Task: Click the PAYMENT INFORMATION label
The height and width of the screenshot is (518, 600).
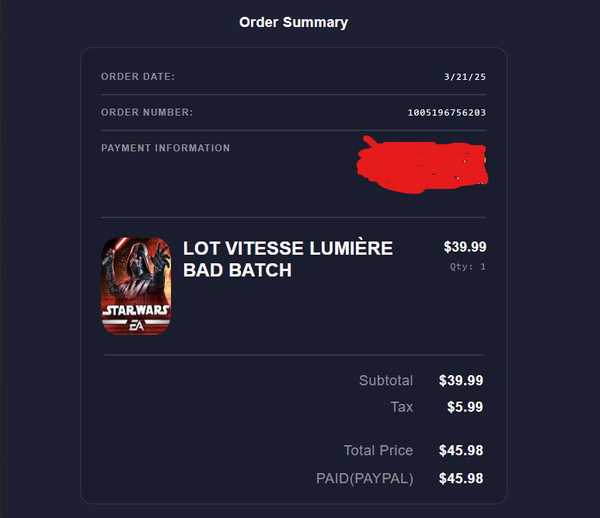Action: (x=165, y=148)
